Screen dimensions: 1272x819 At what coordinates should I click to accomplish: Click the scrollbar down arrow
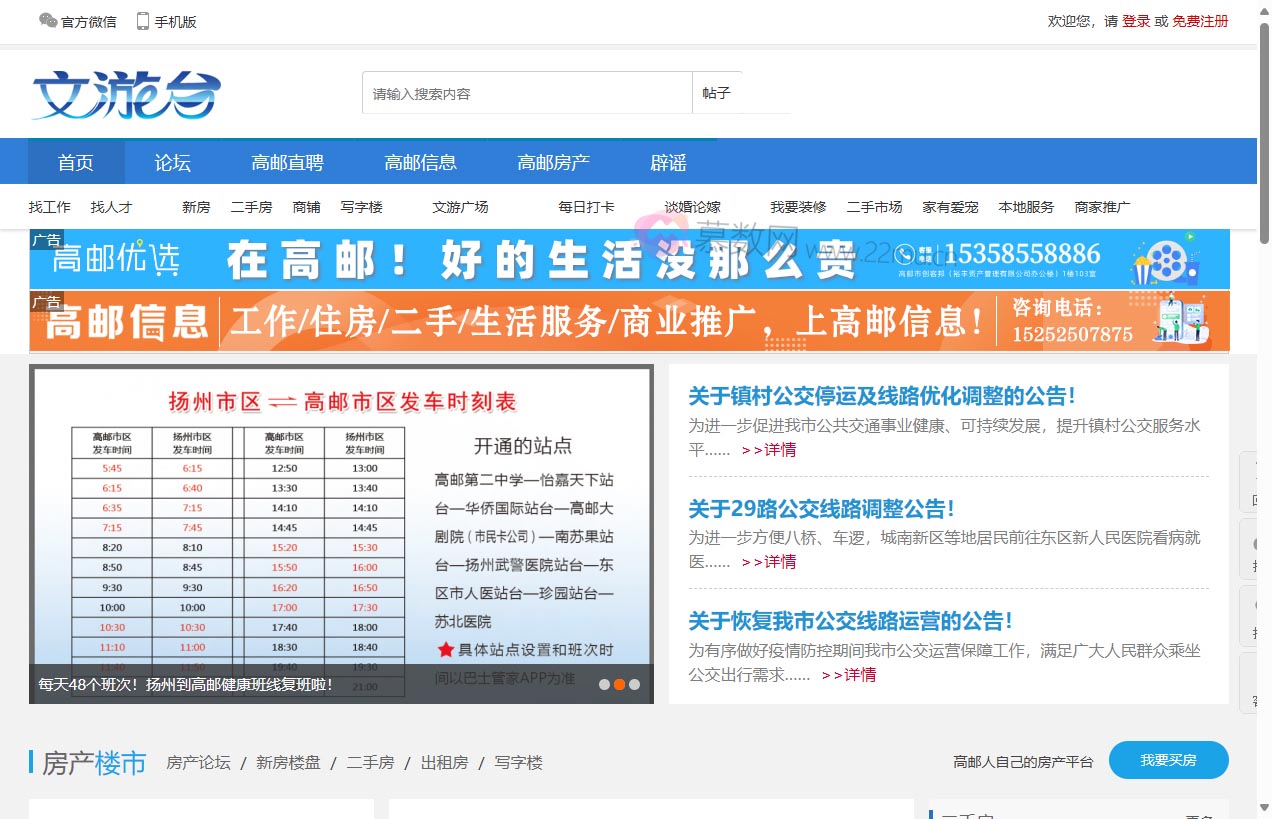1264,807
